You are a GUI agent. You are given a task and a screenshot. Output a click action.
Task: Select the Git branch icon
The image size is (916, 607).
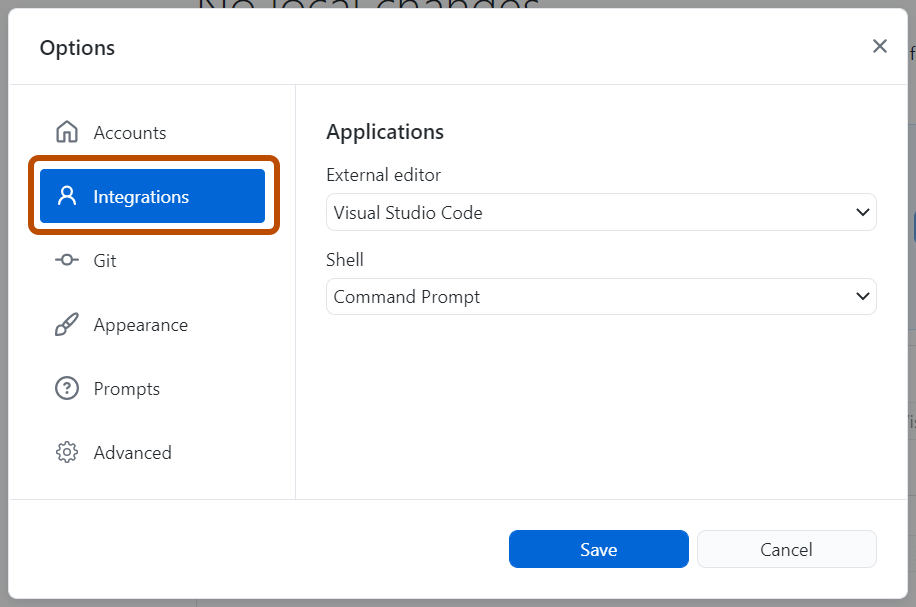66,260
